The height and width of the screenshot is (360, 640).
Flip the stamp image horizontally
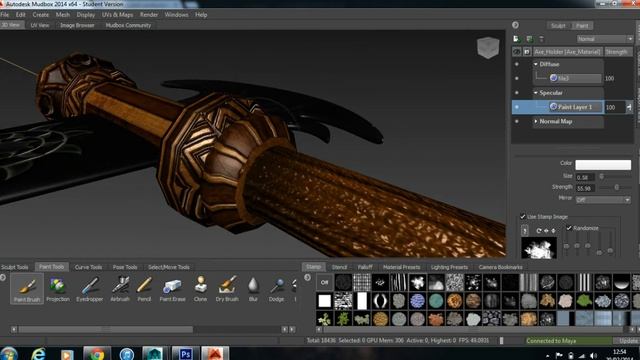(x=546, y=231)
